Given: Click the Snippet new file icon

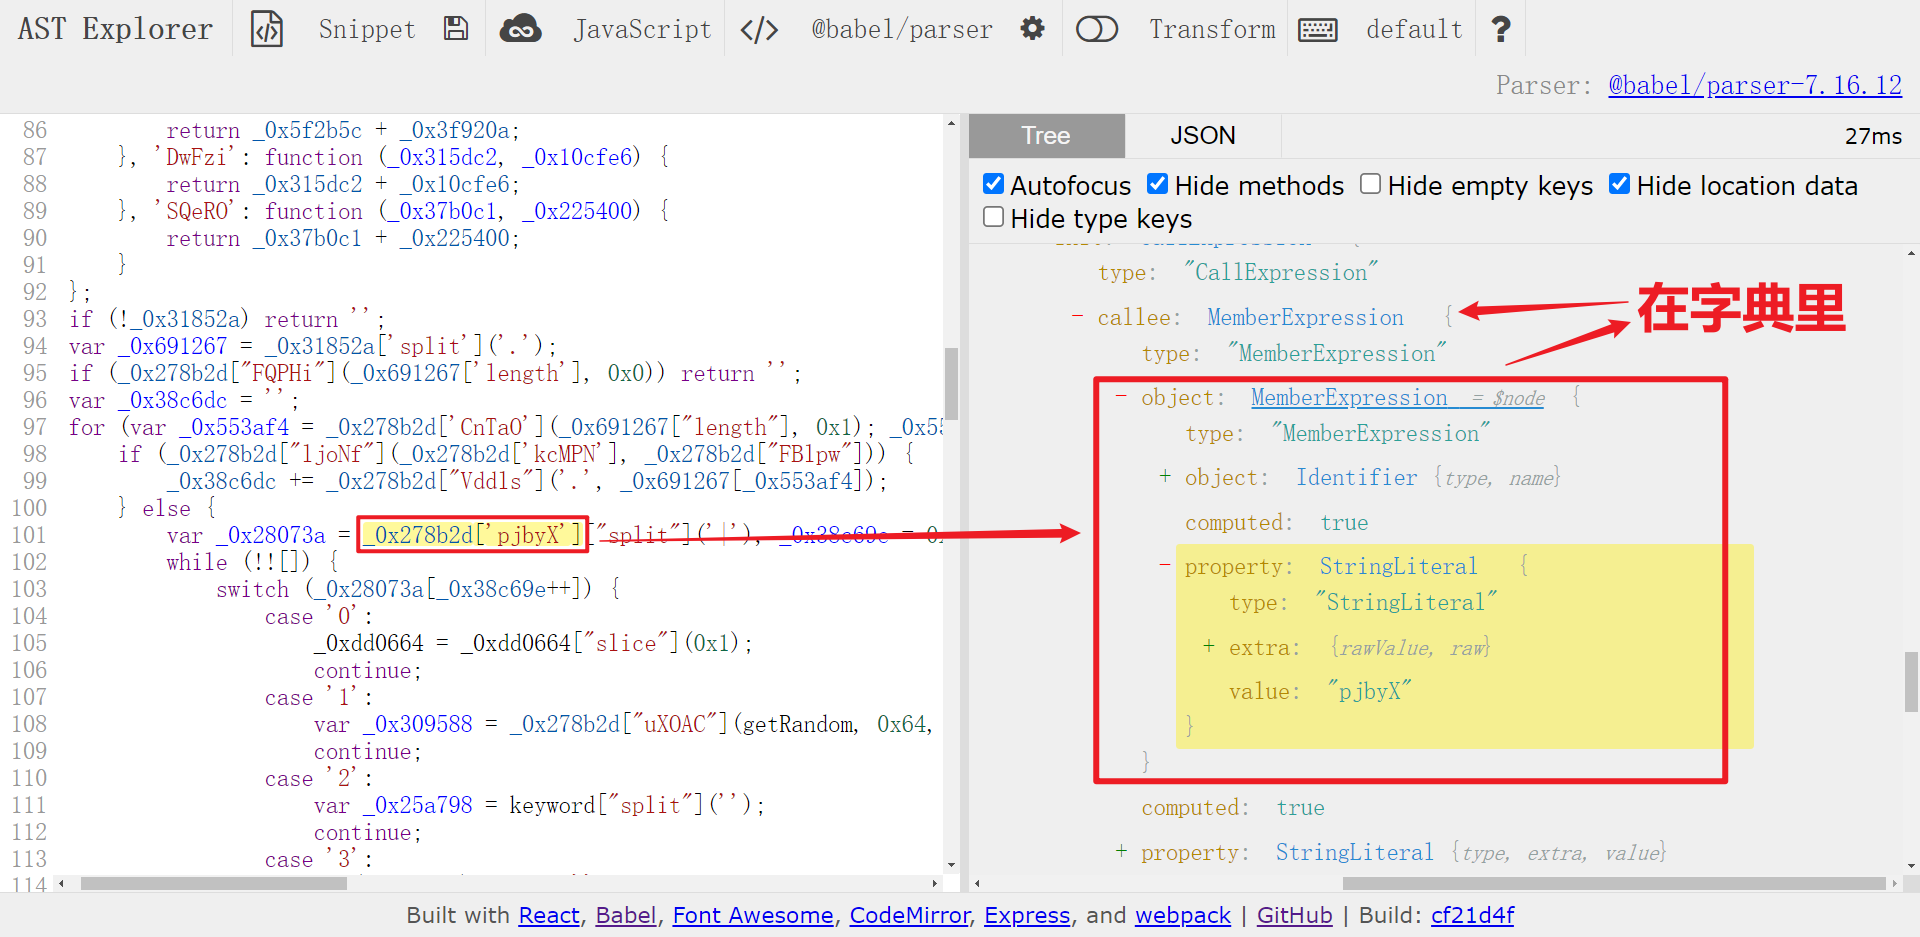Looking at the screenshot, I should tap(267, 29).
